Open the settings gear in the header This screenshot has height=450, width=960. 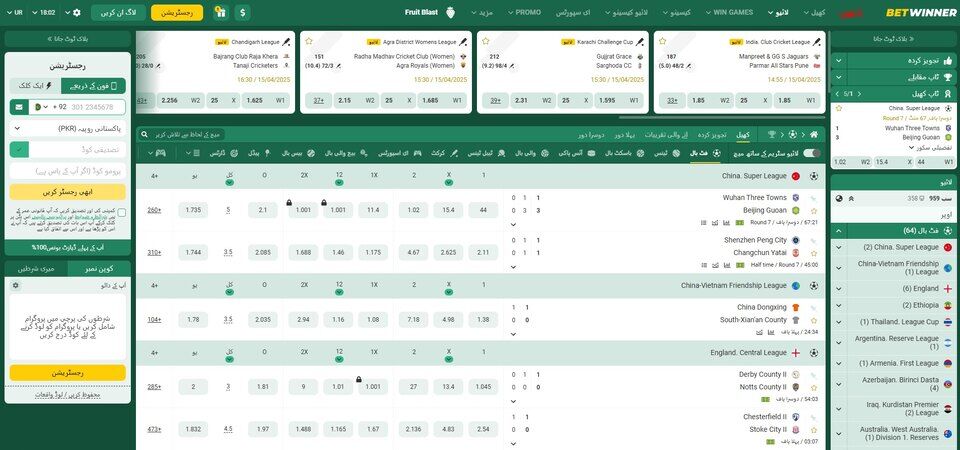point(77,12)
